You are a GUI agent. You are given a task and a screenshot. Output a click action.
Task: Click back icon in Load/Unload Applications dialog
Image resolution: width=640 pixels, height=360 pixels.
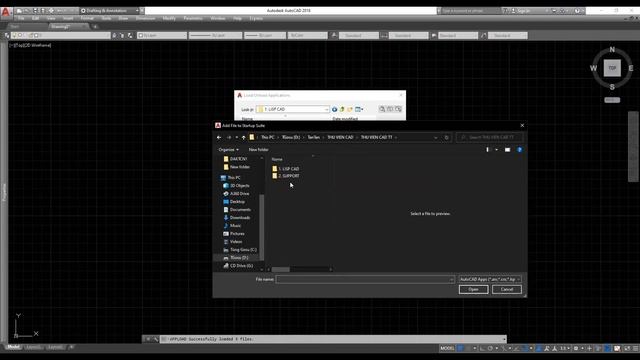334,109
